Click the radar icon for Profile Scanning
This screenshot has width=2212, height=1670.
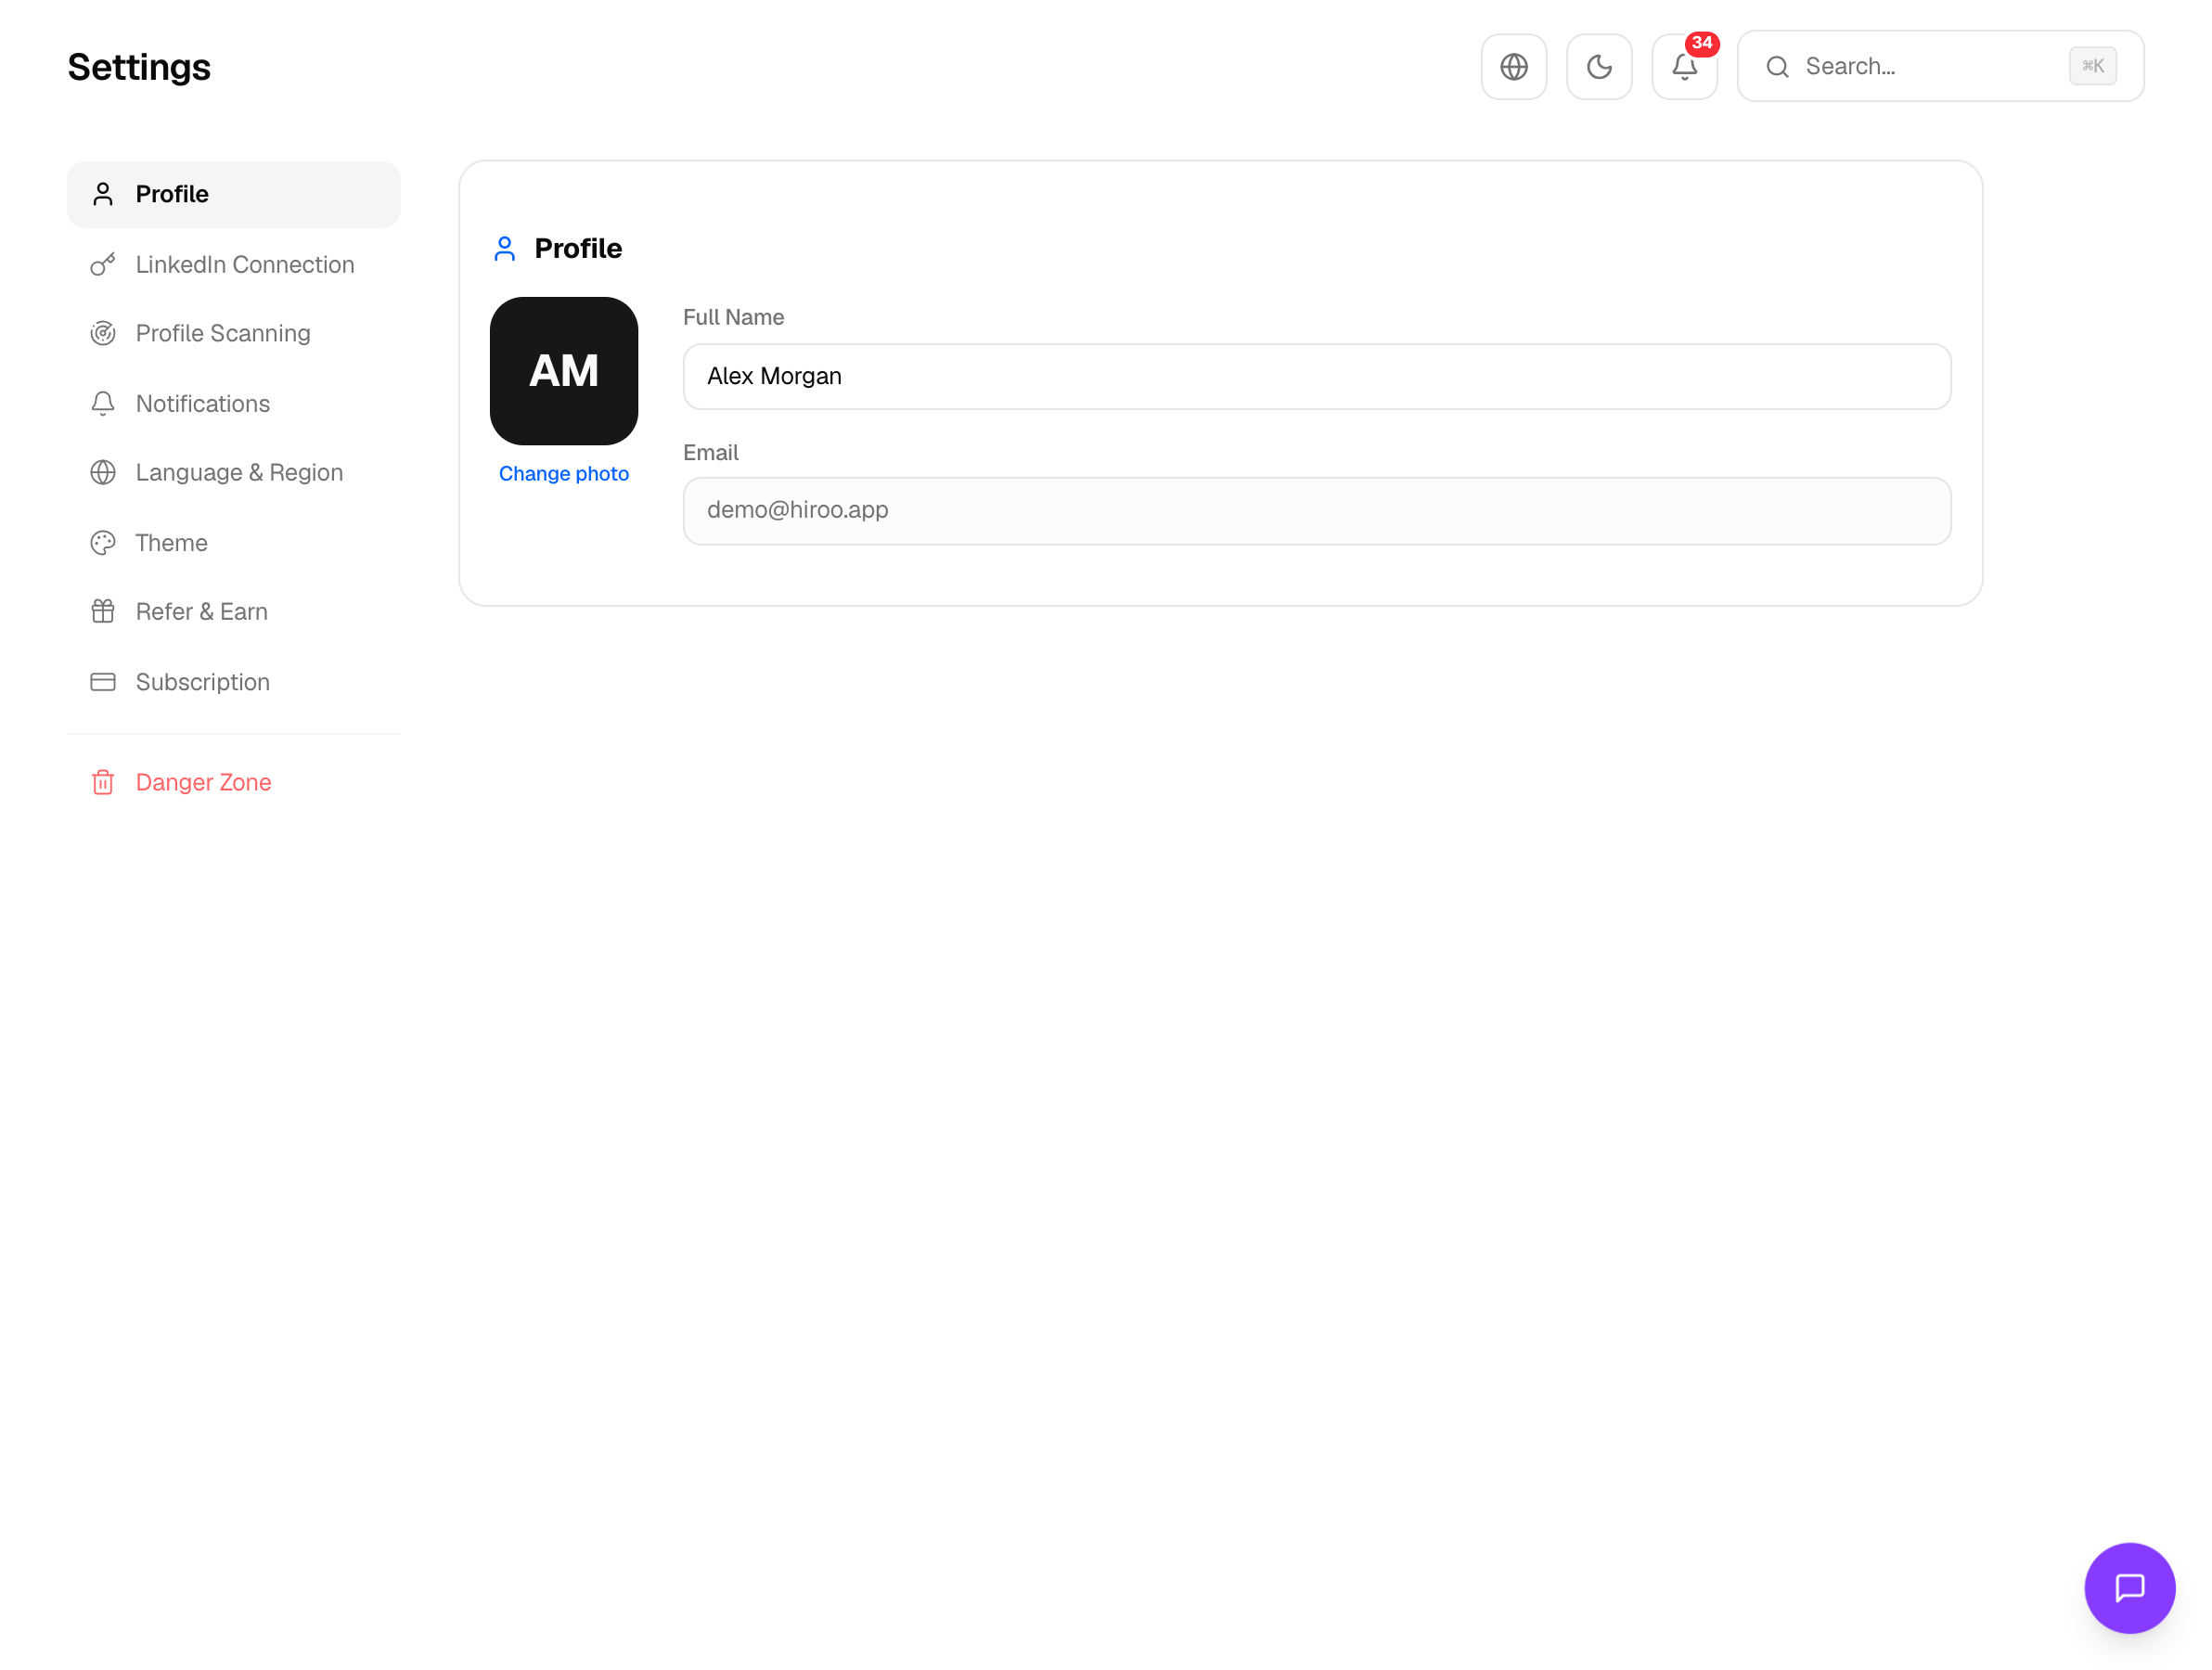tap(103, 333)
